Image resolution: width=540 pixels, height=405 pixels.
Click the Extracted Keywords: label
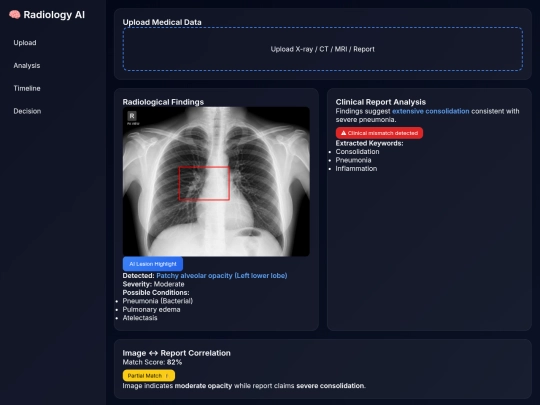coord(370,143)
